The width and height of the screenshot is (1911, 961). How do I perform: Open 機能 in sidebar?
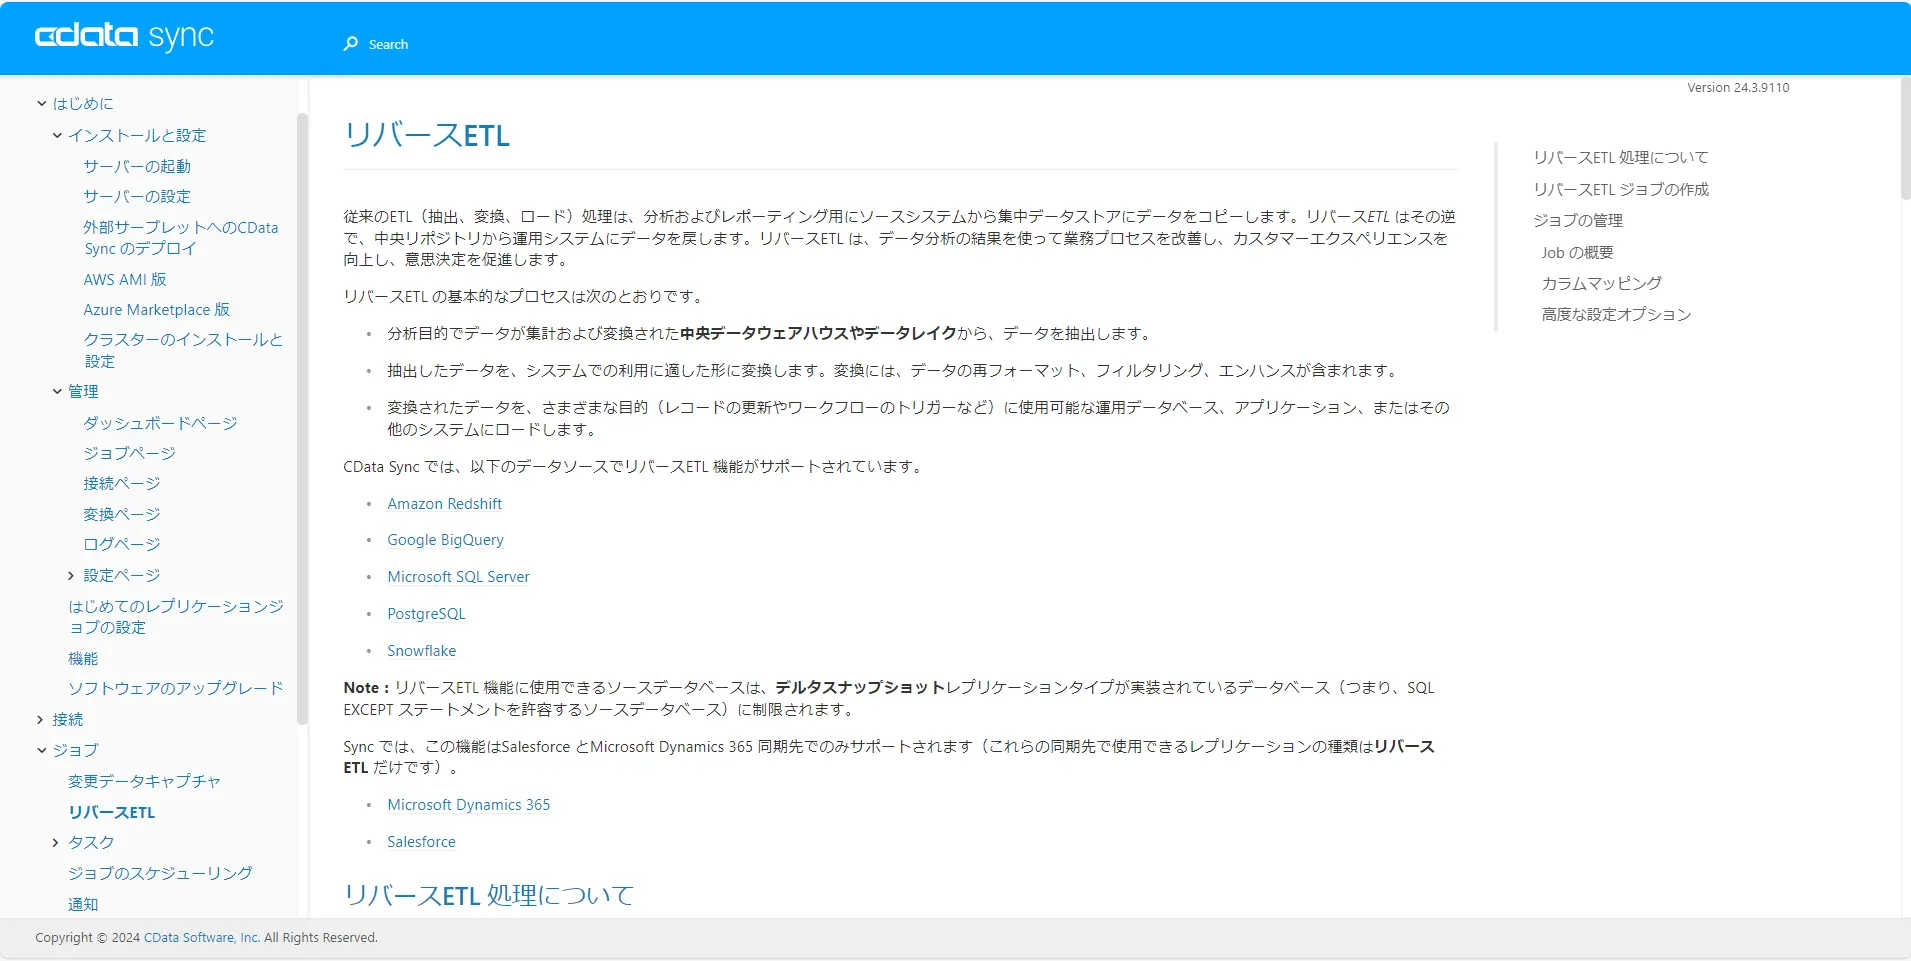[83, 658]
